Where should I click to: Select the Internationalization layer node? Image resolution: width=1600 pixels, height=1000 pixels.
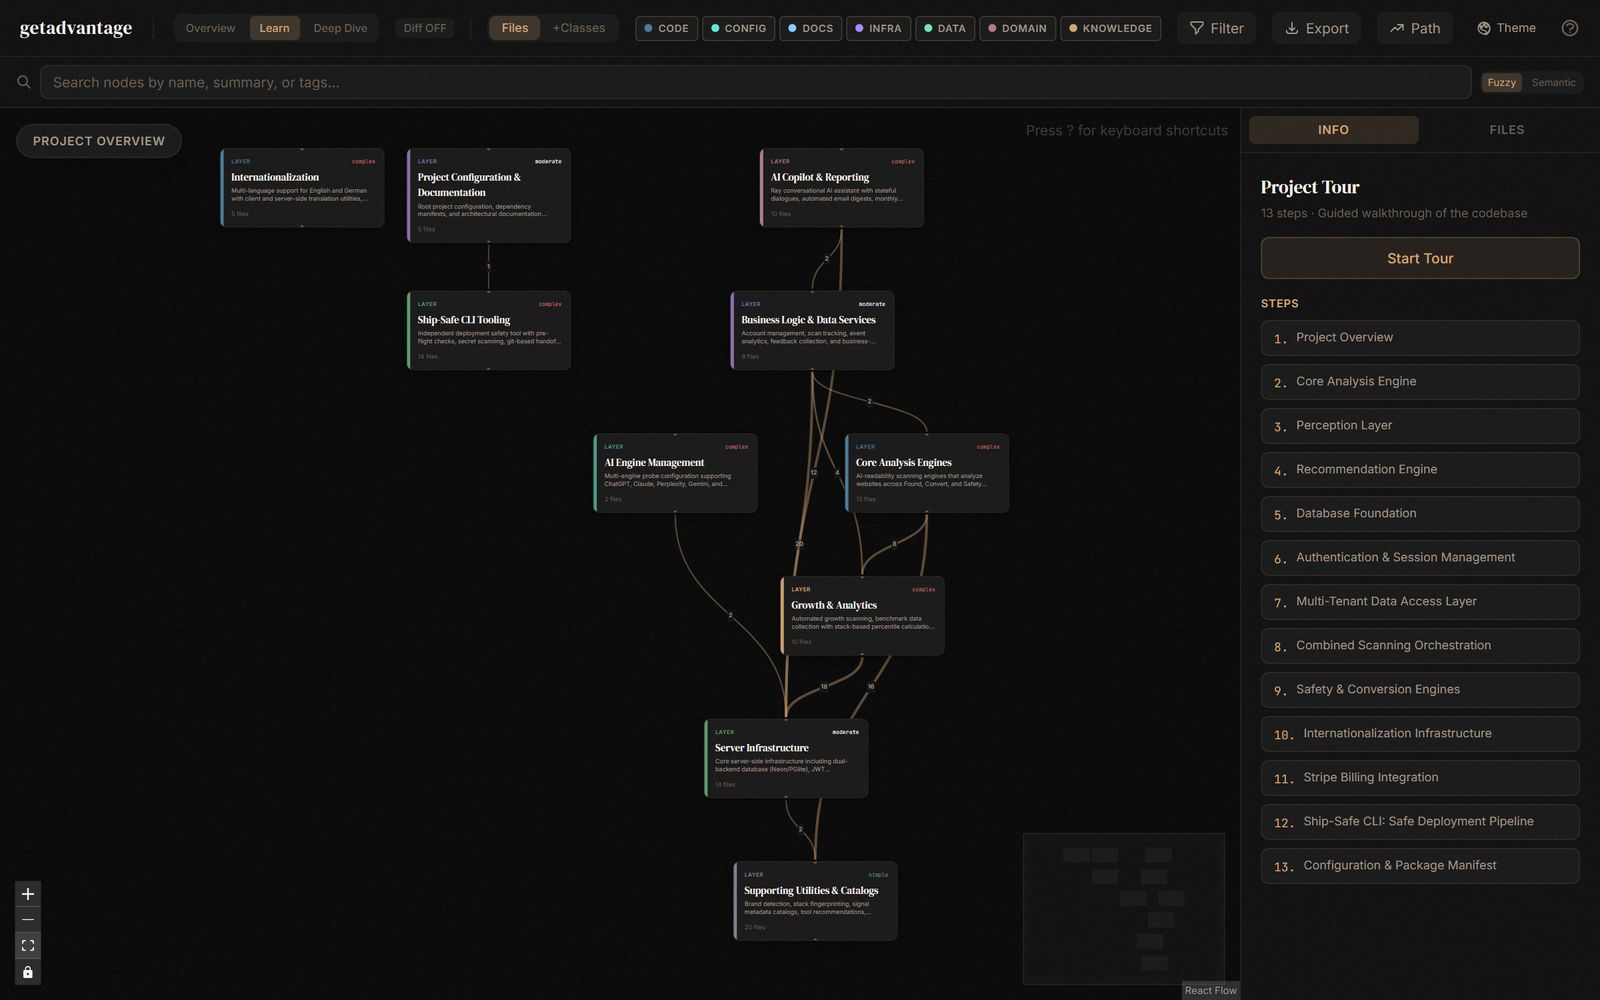coord(302,187)
